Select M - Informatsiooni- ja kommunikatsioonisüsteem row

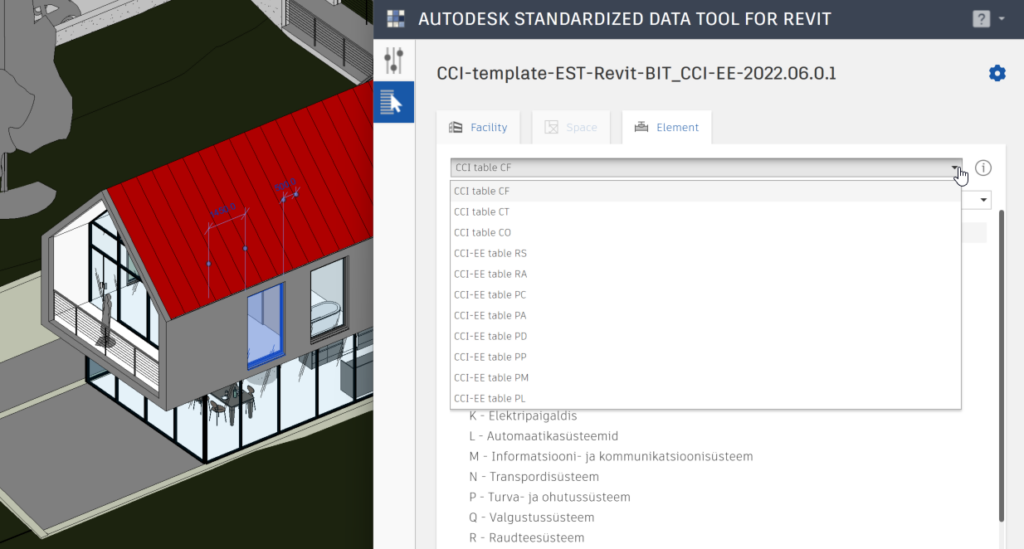(x=611, y=456)
